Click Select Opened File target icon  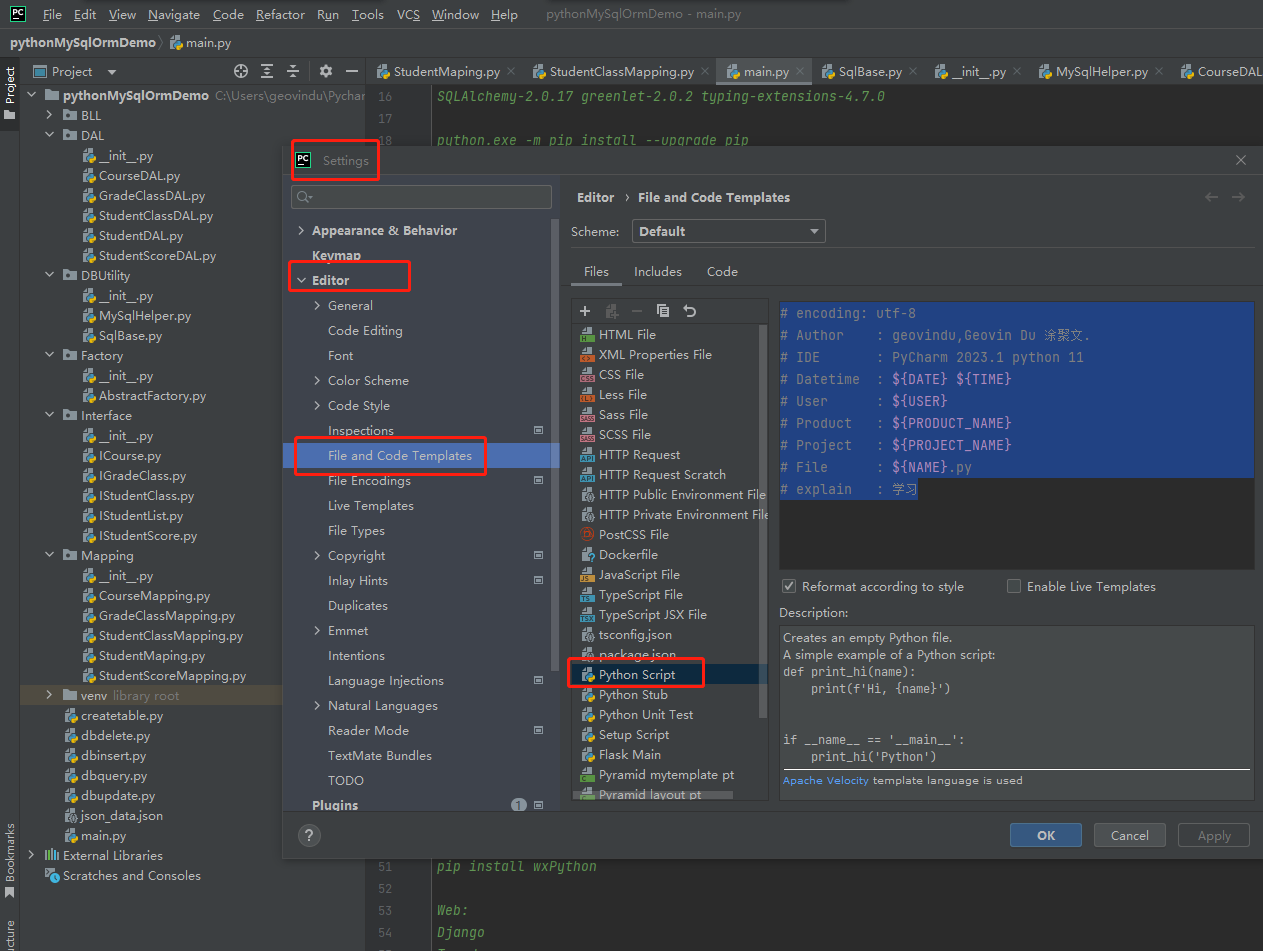(240, 72)
